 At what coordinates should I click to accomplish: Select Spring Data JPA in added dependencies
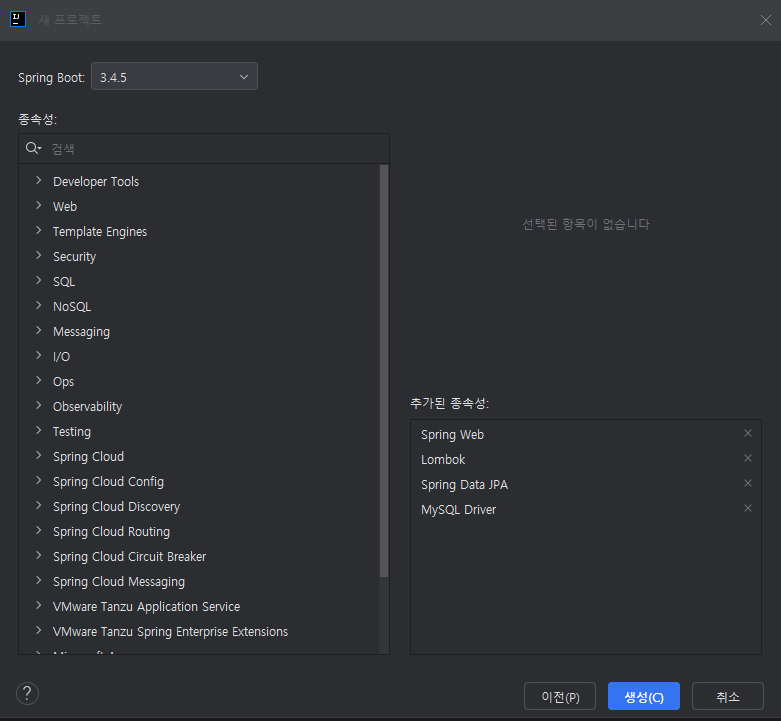464,484
